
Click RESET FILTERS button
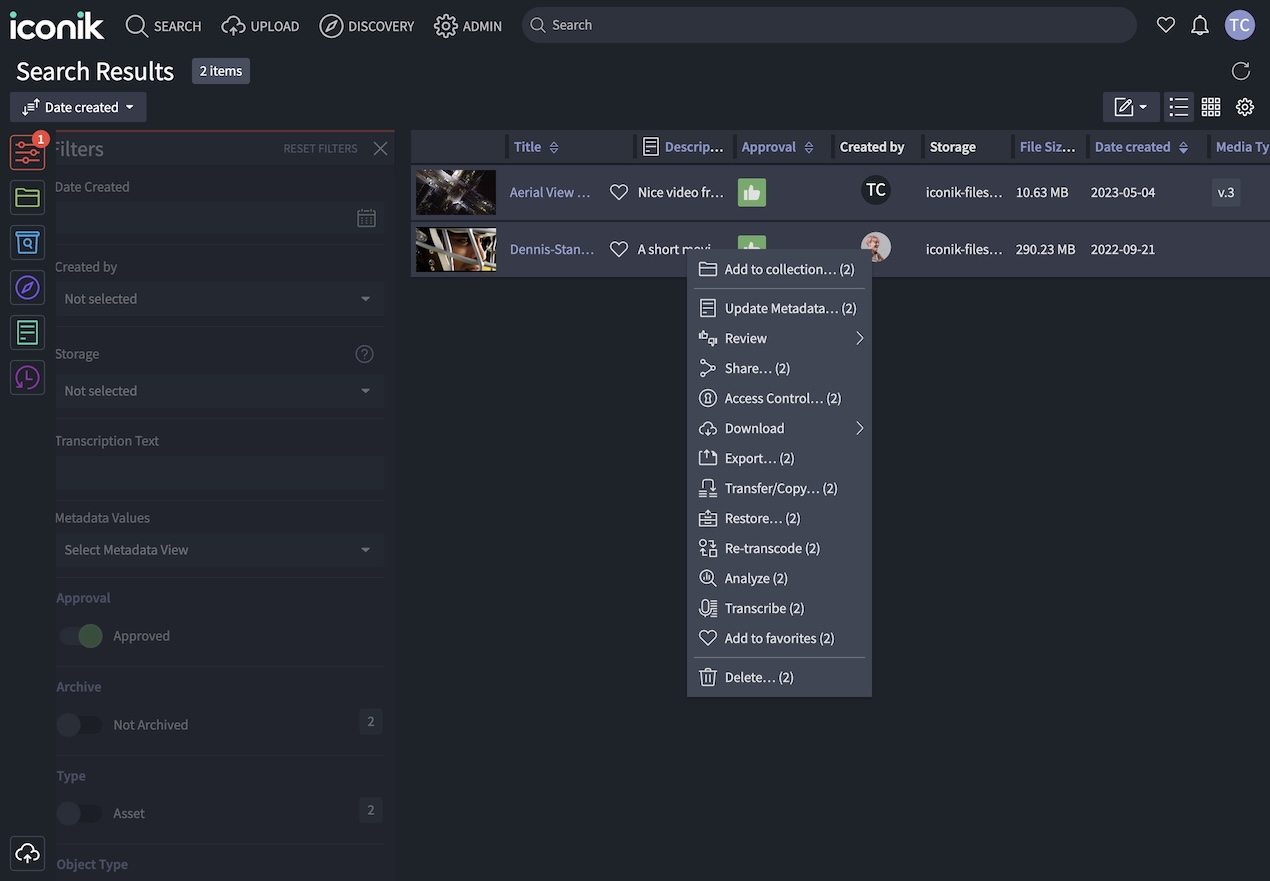320,149
